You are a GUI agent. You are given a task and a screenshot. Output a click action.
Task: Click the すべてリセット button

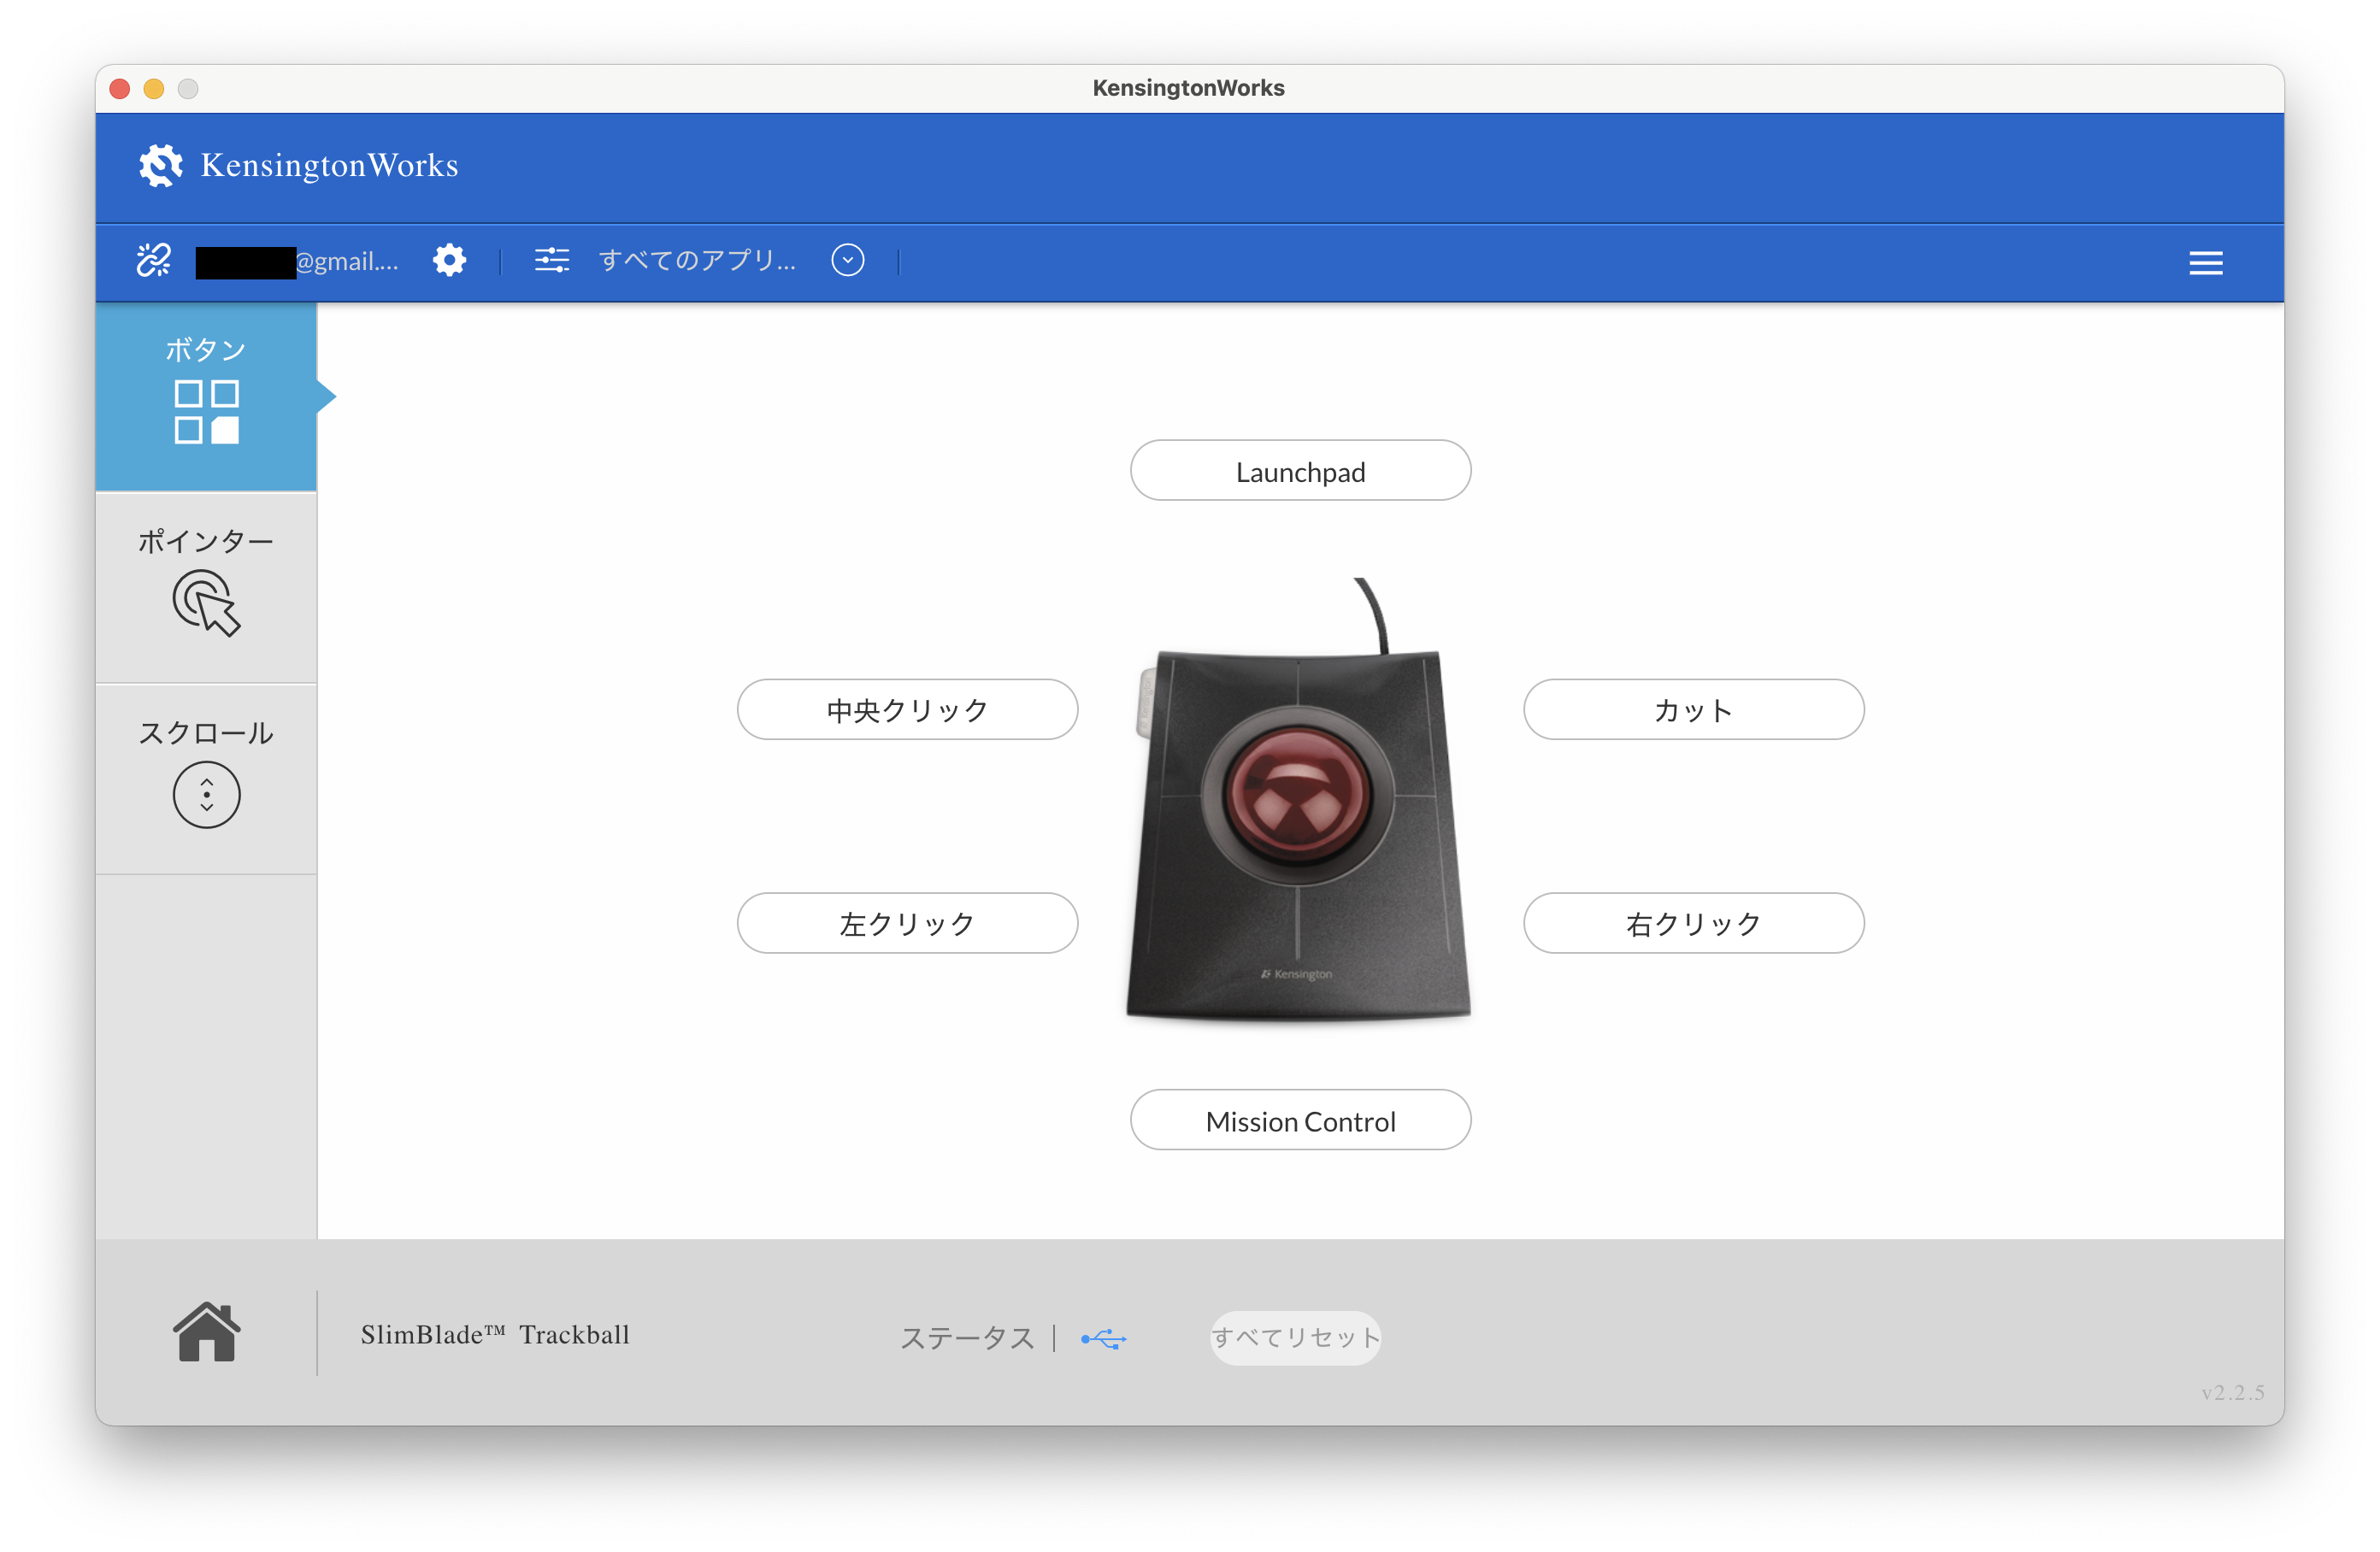(1295, 1338)
